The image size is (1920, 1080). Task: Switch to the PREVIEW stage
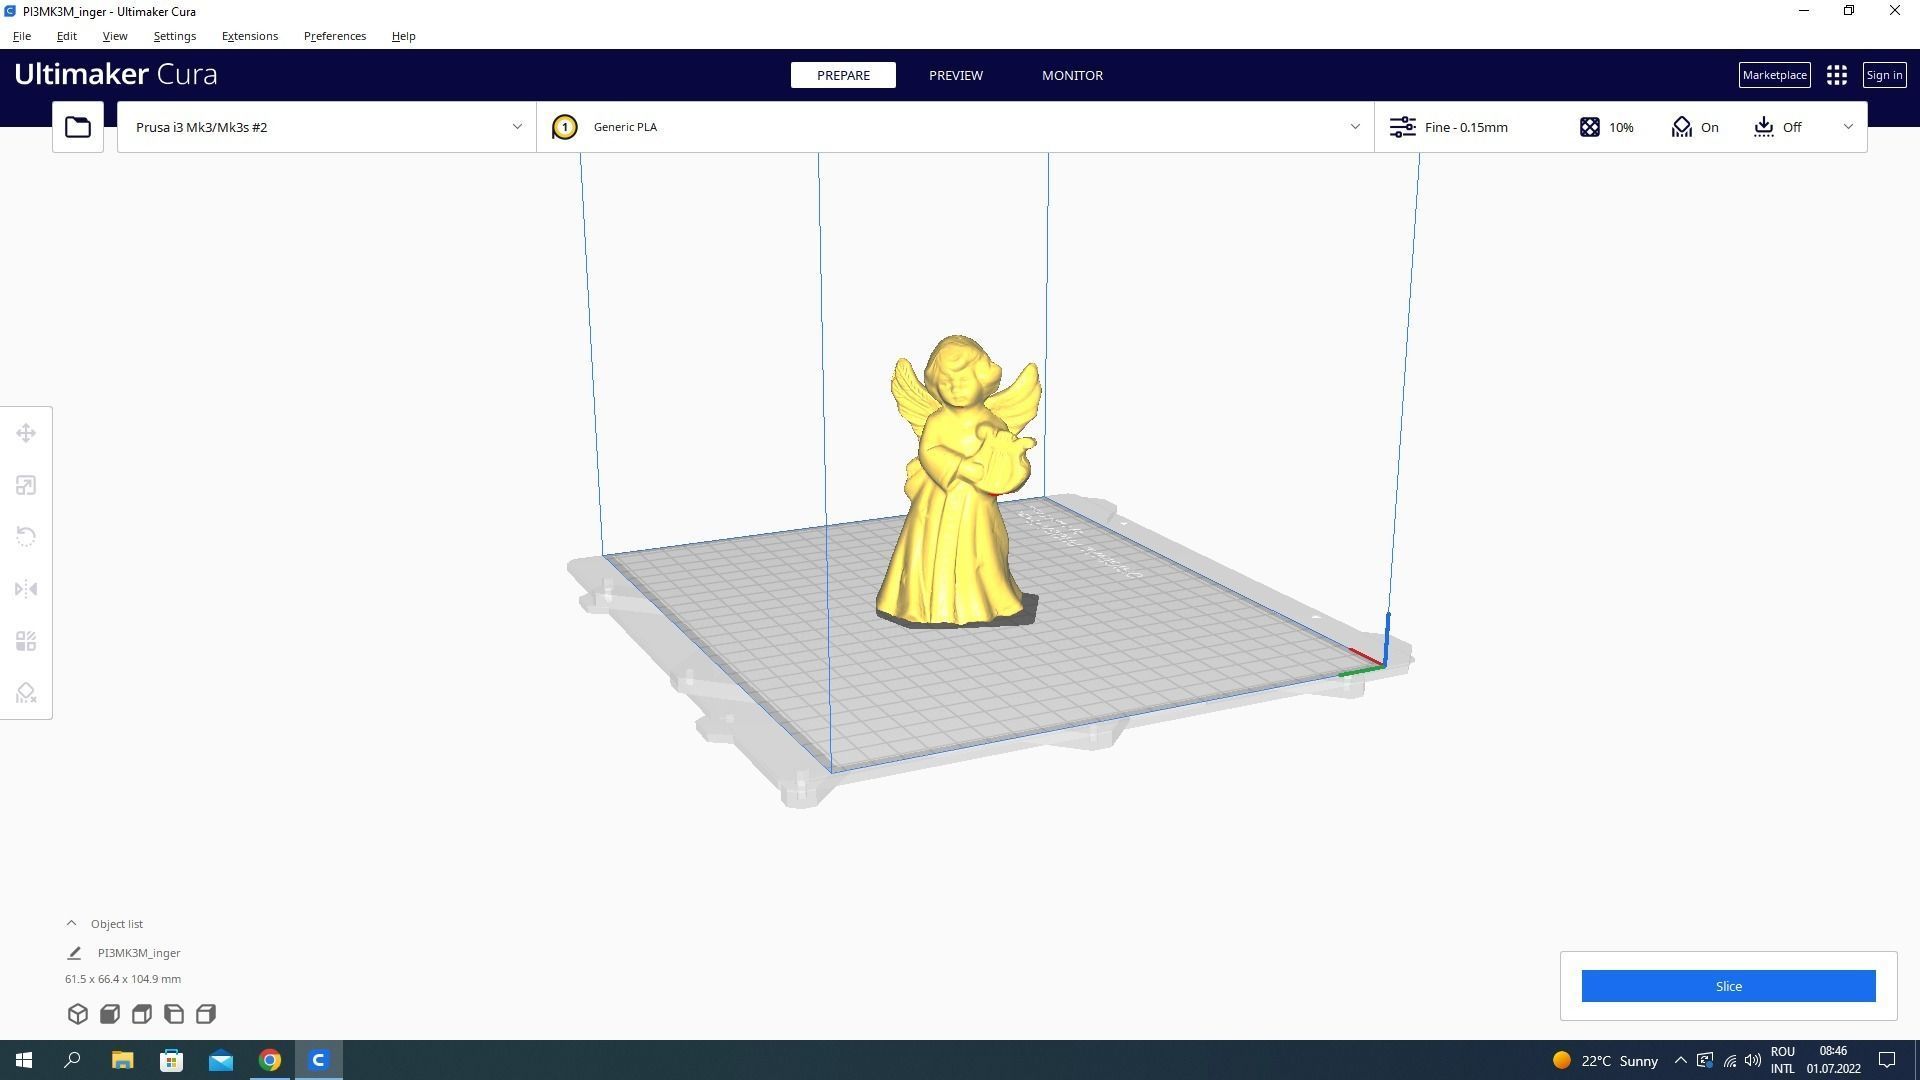pyautogui.click(x=956, y=75)
